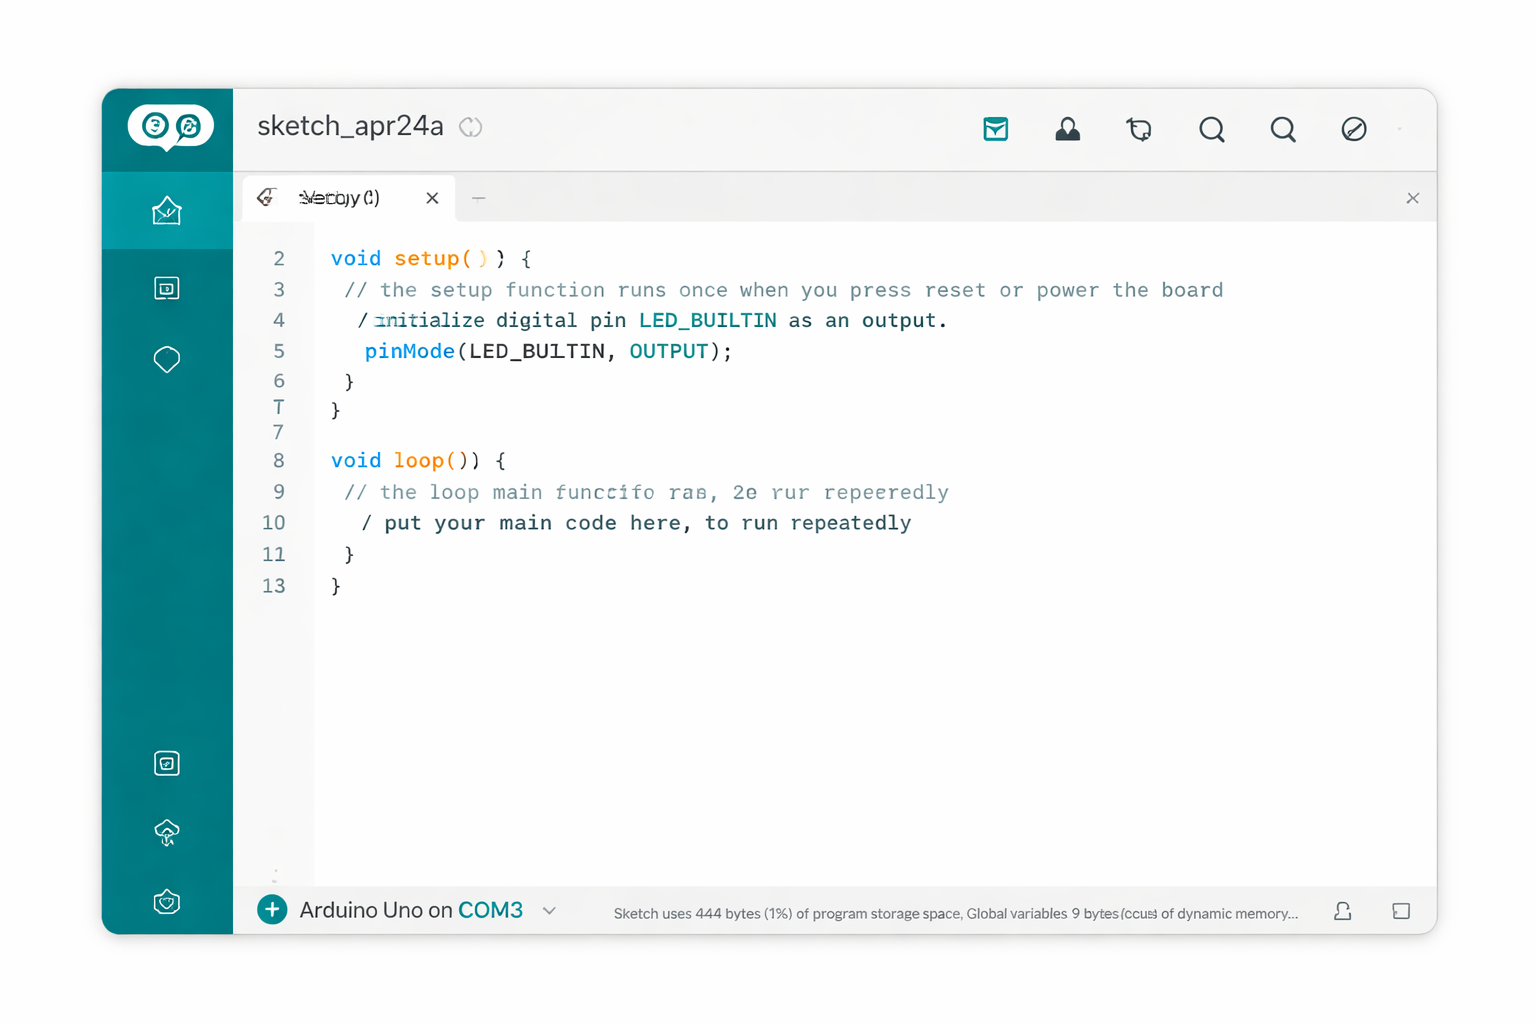
Task: Click the sketch_apr24a title
Action: tap(350, 125)
